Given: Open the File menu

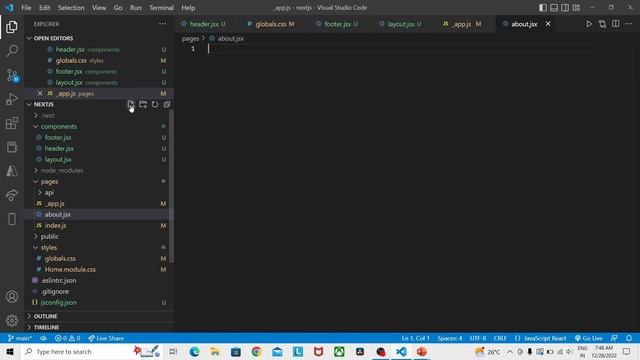Looking at the screenshot, I should (26, 8).
